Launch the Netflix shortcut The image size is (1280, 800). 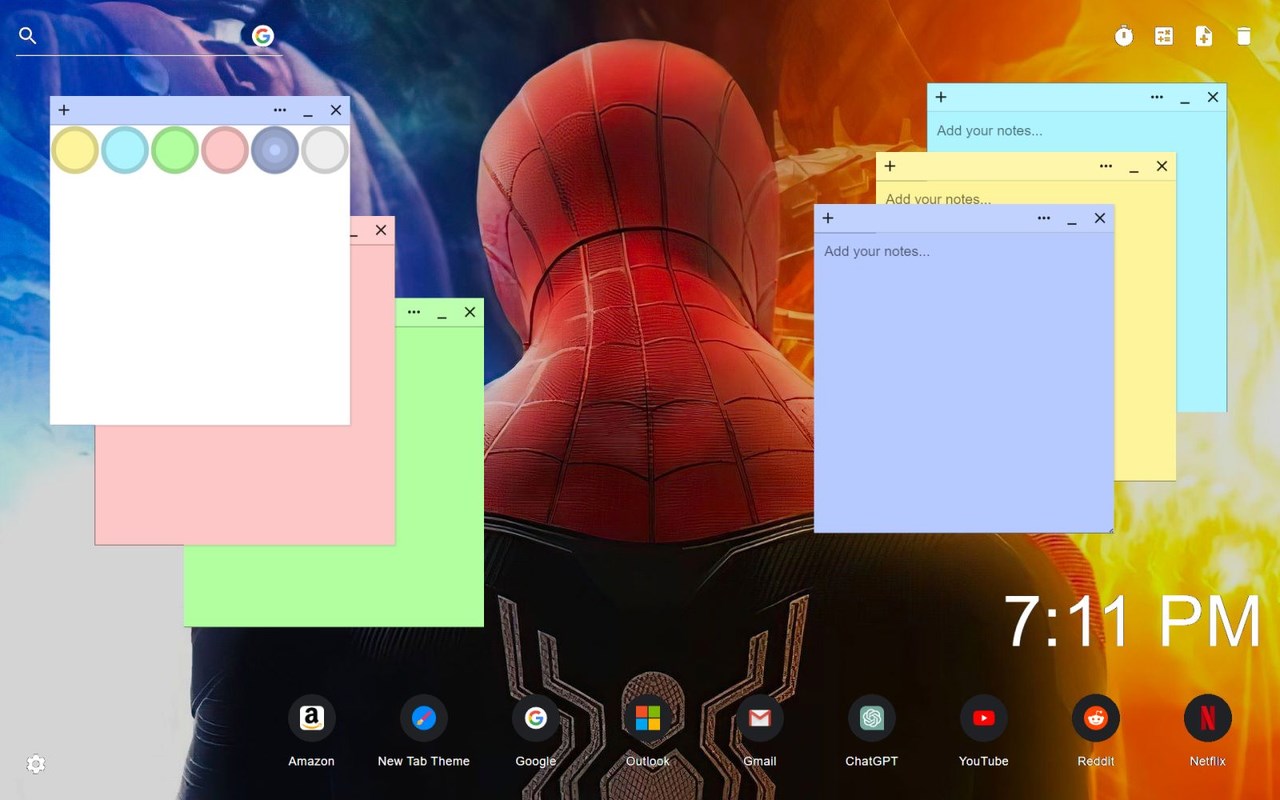[x=1208, y=718]
